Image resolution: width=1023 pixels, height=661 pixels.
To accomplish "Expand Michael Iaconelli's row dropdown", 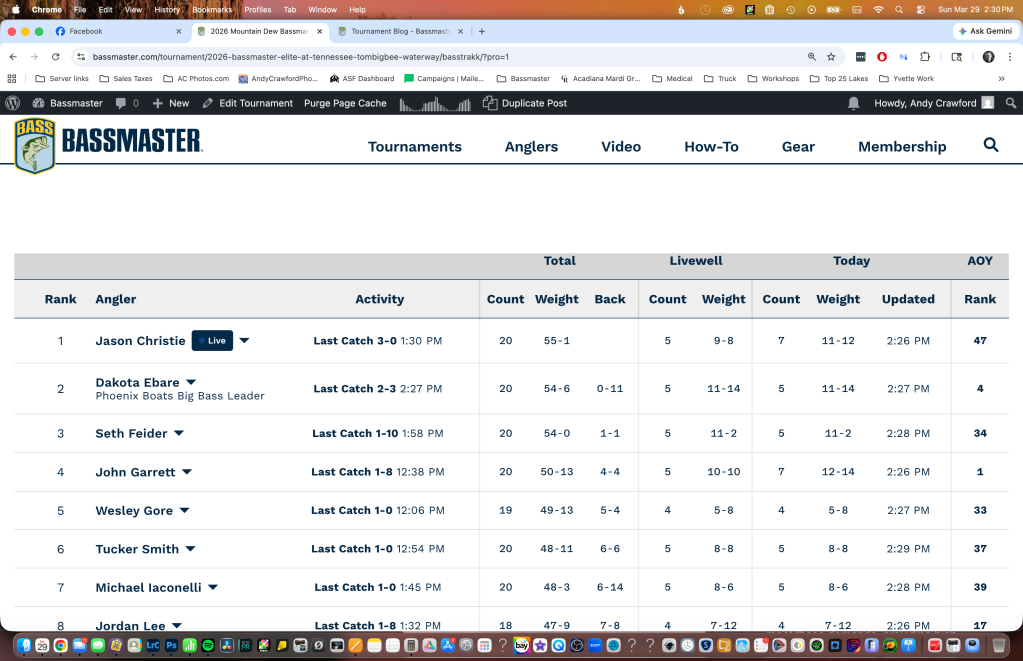I will click(213, 587).
